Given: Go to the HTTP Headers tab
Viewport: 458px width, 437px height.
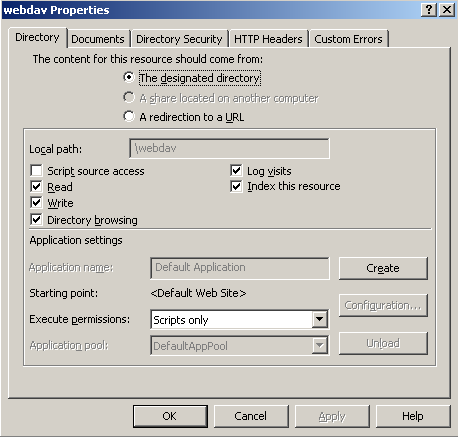Looking at the screenshot, I should click(268, 39).
